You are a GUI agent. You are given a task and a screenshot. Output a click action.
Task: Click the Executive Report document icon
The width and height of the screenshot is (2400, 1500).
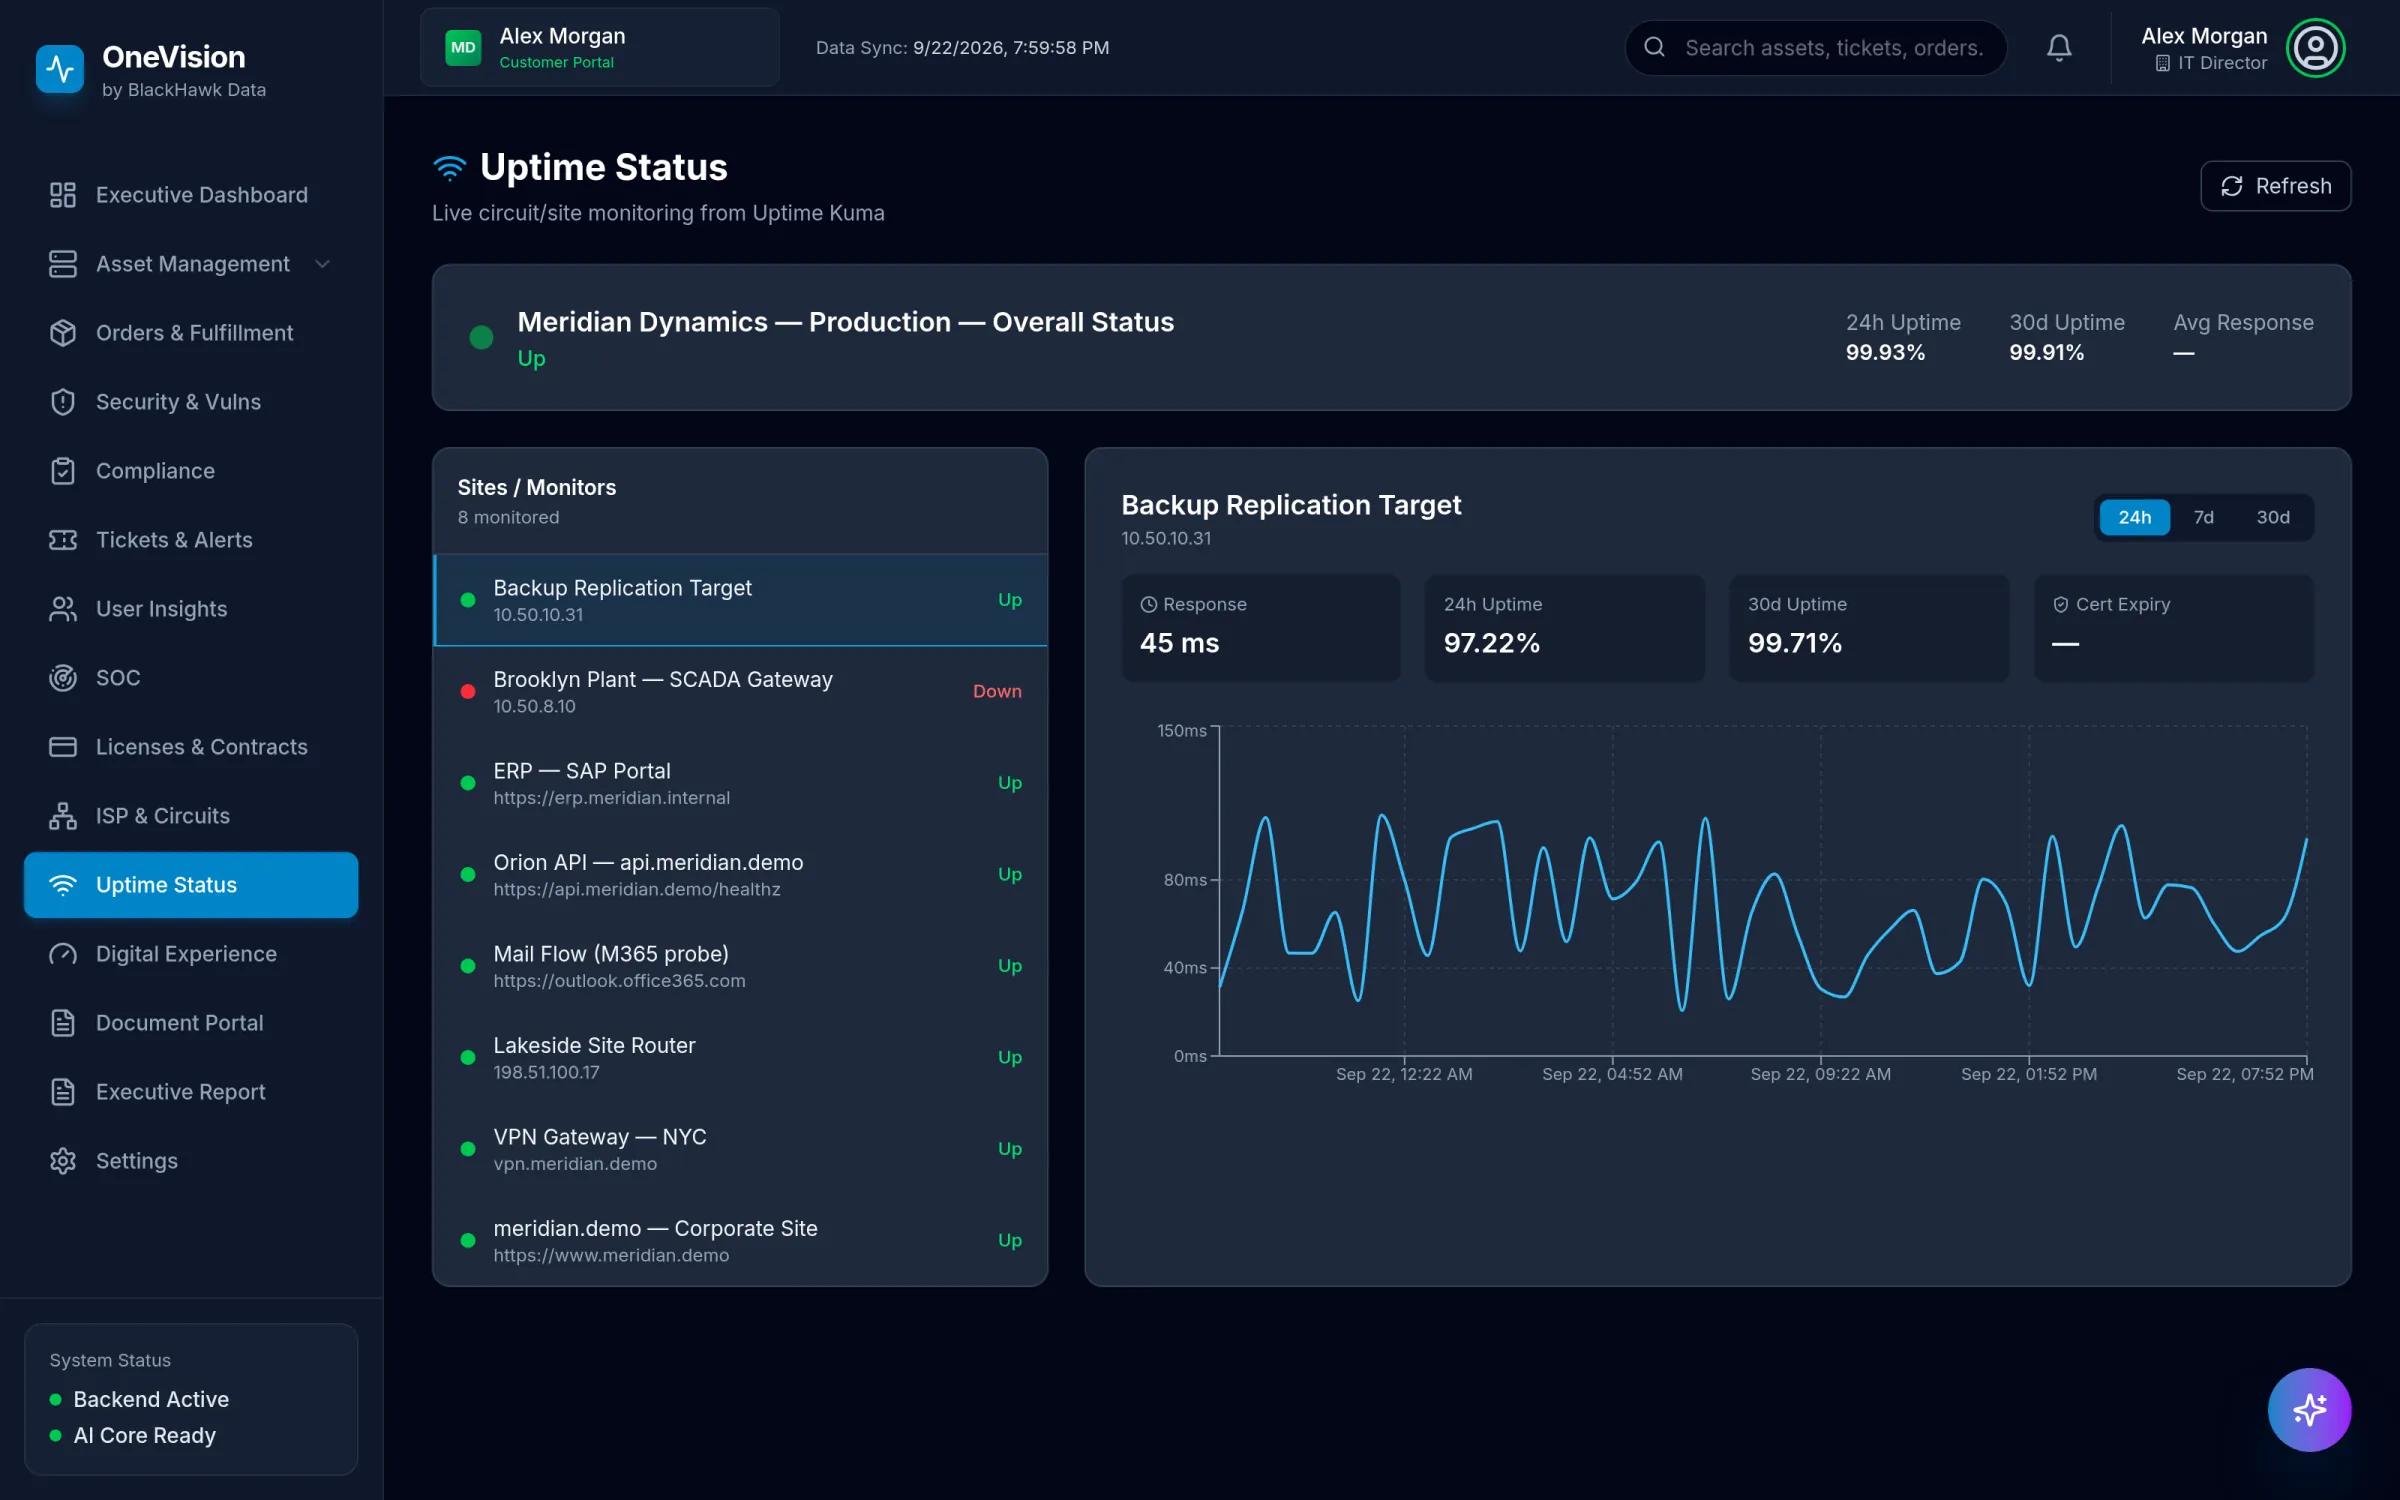63,1092
